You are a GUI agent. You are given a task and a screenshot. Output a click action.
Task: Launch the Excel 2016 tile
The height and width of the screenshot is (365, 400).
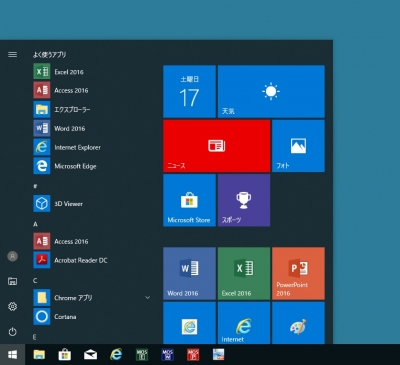(244, 273)
